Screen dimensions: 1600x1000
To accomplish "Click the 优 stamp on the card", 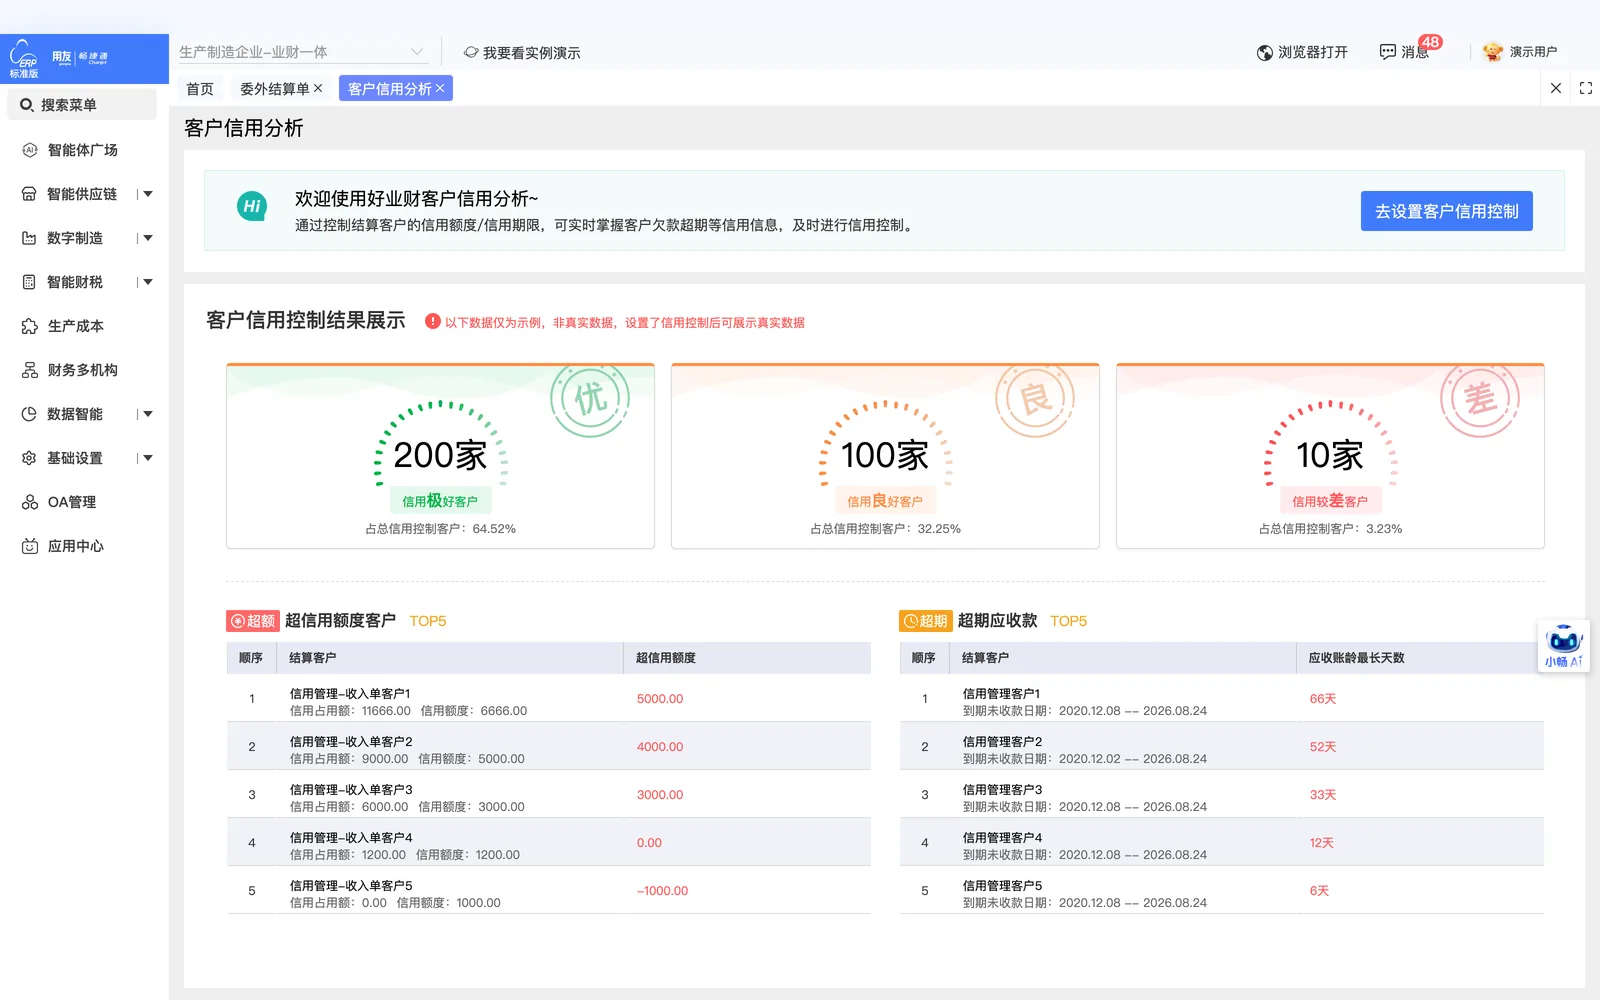I will point(590,398).
